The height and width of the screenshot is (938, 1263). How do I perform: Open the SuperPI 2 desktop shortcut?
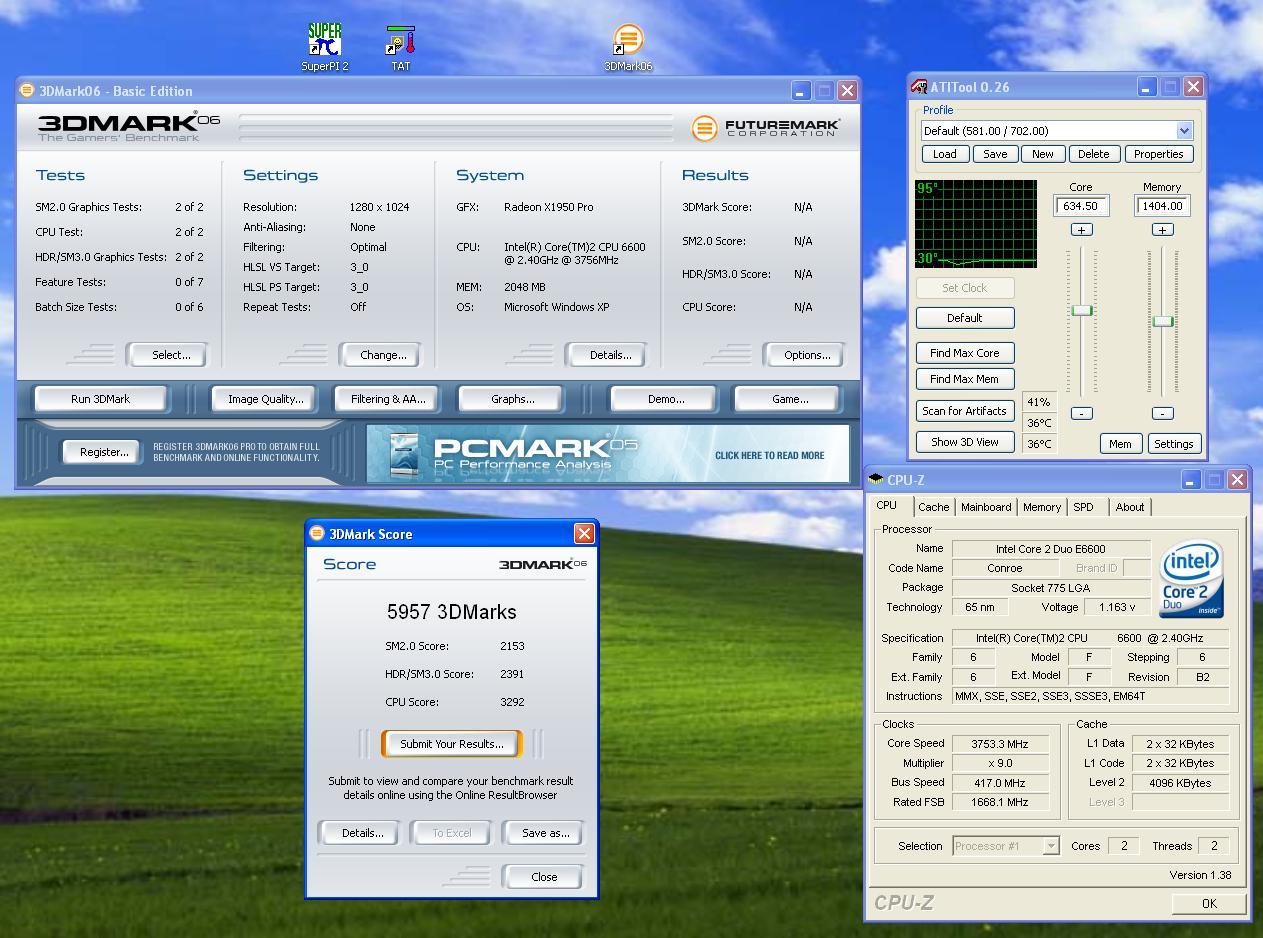[325, 47]
